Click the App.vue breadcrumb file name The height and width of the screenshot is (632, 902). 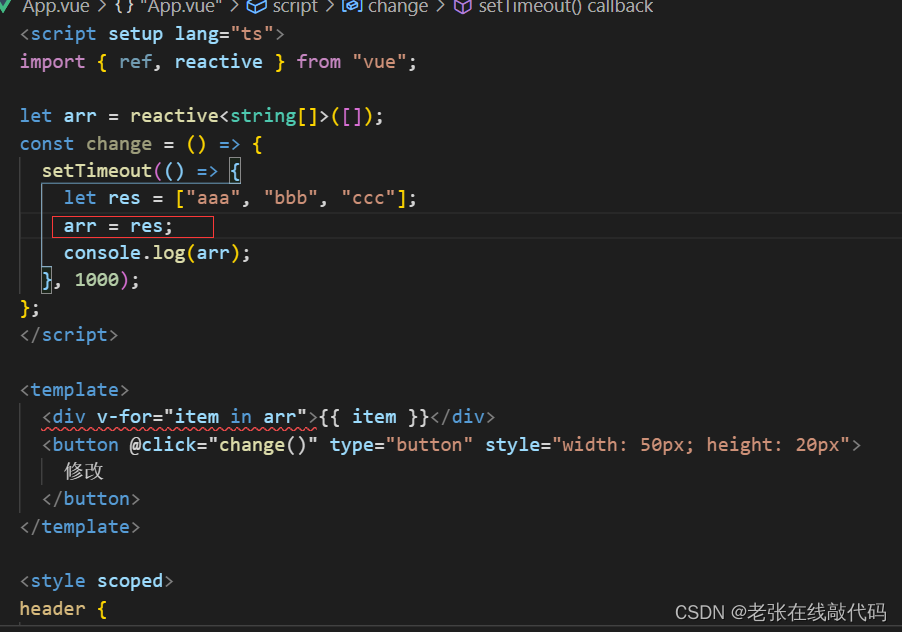56,6
